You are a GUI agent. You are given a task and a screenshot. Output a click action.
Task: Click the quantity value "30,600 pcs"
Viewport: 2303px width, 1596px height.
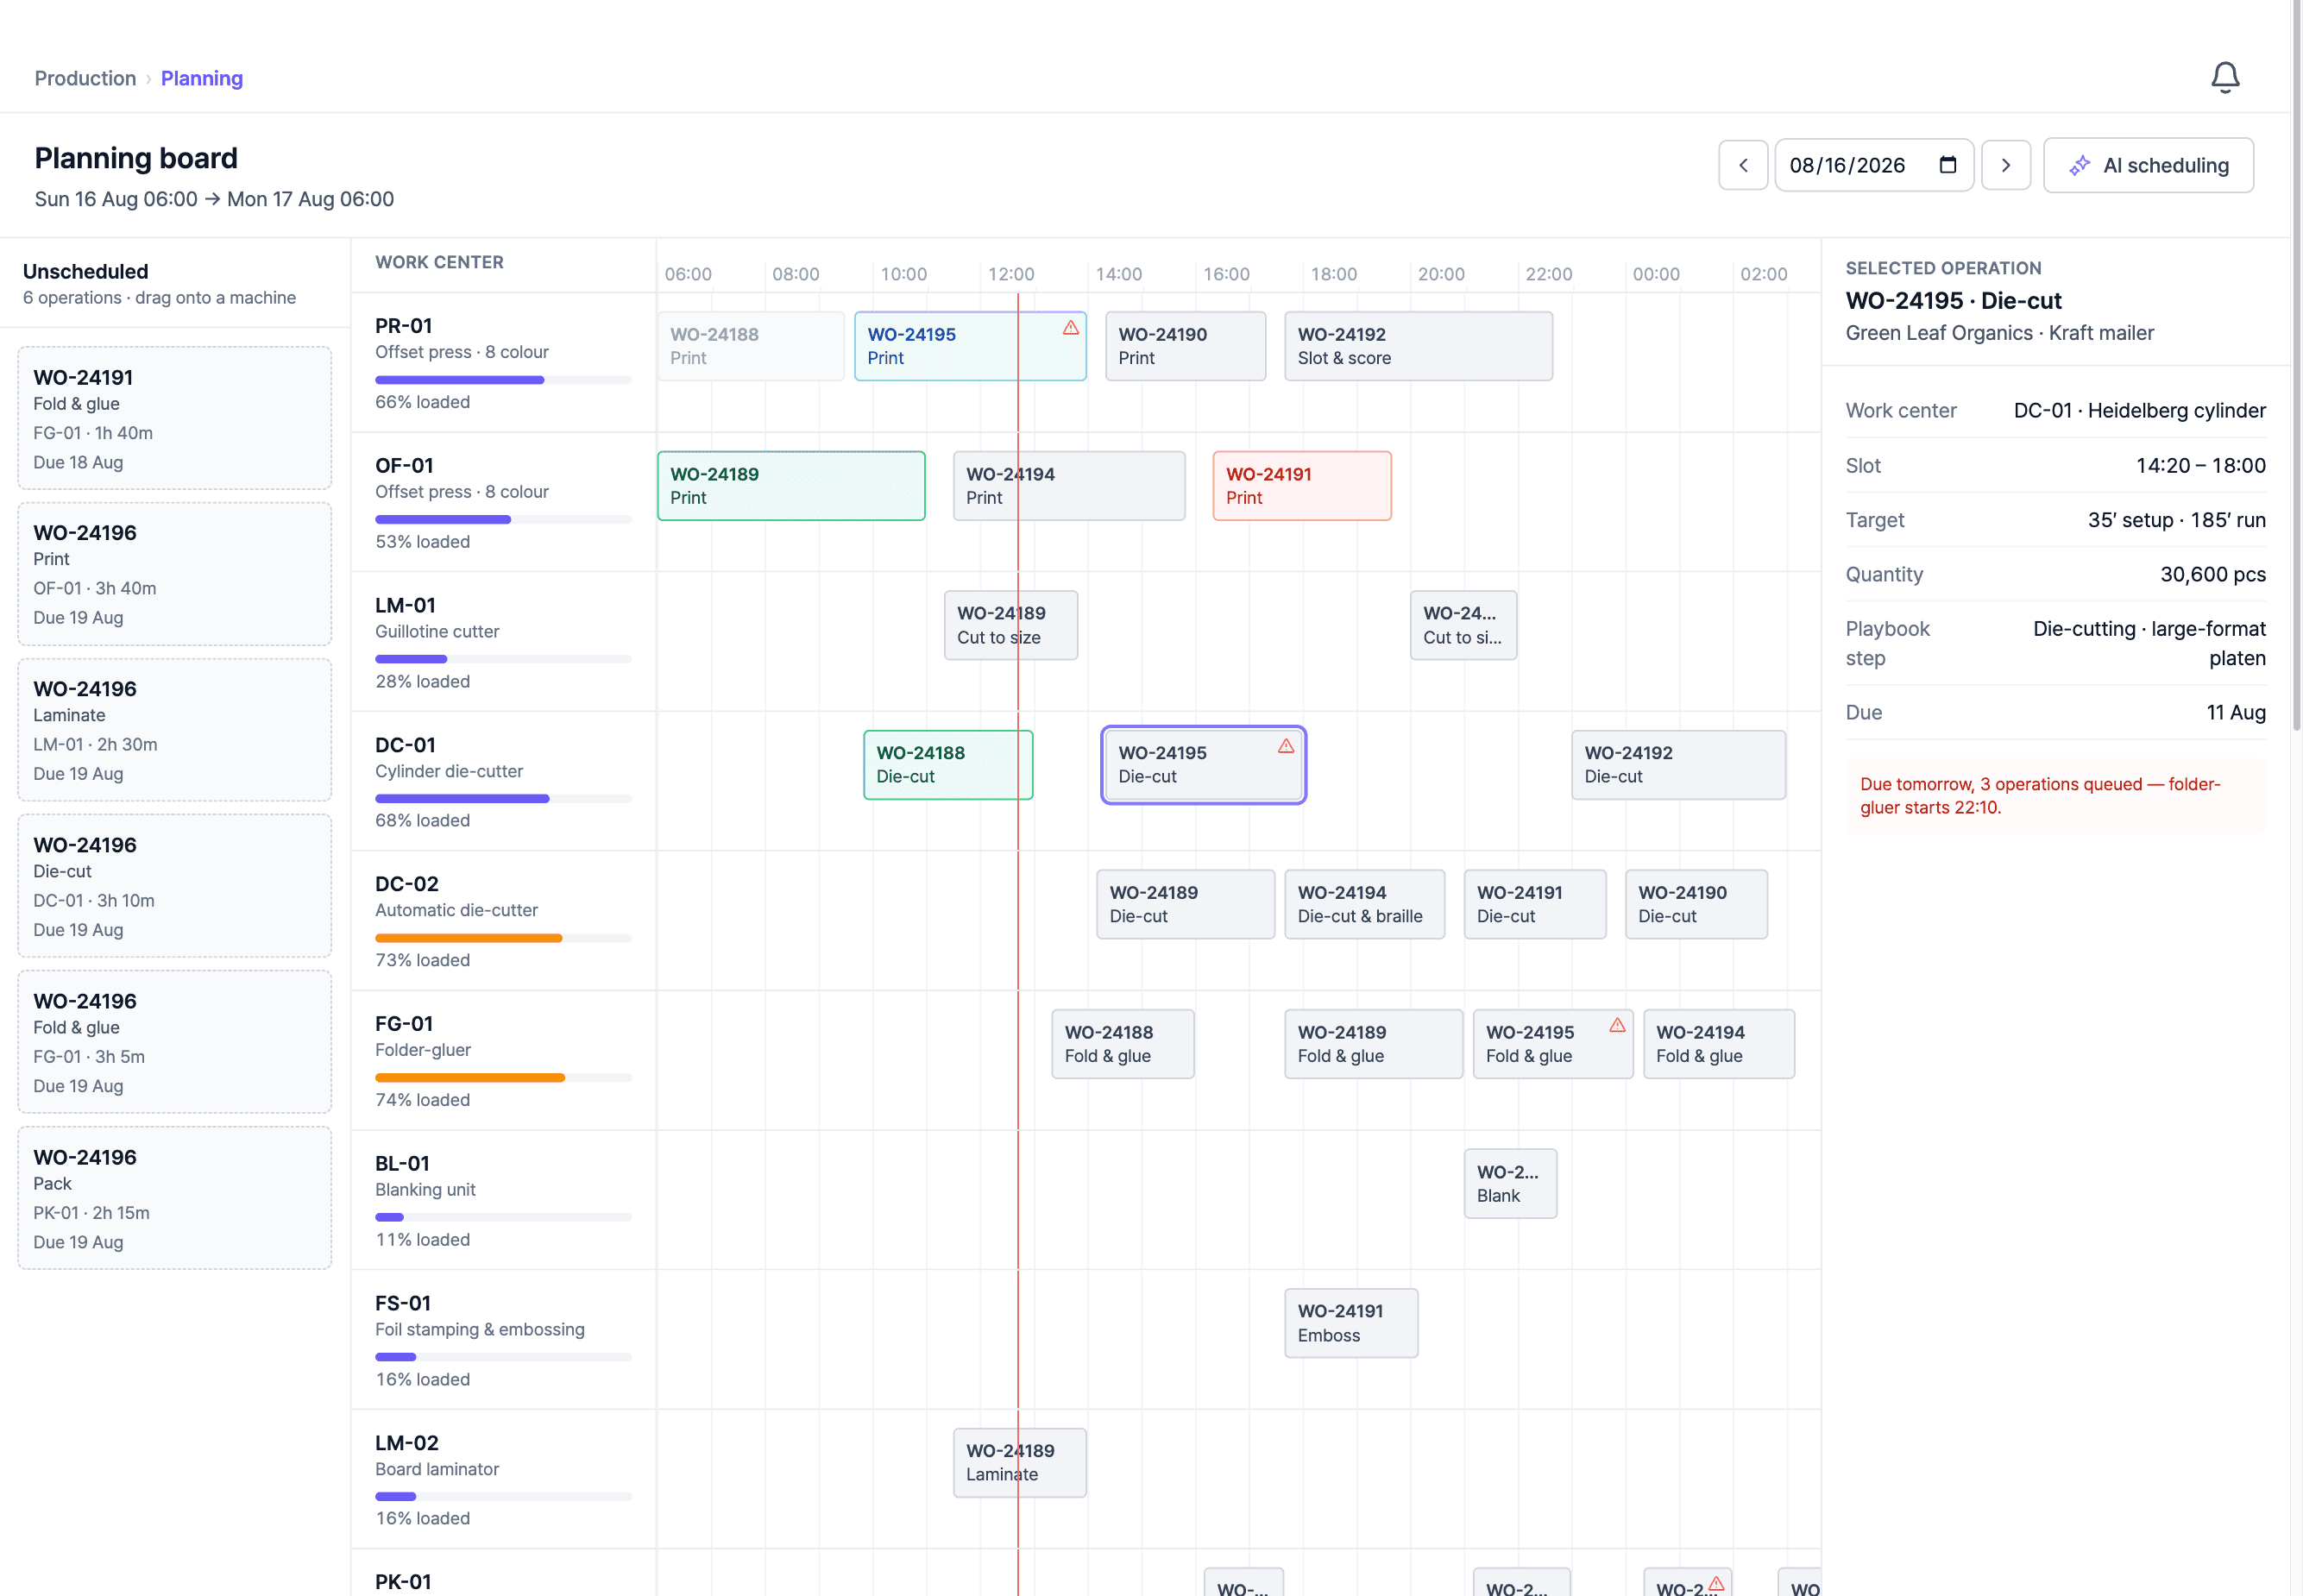point(2213,575)
